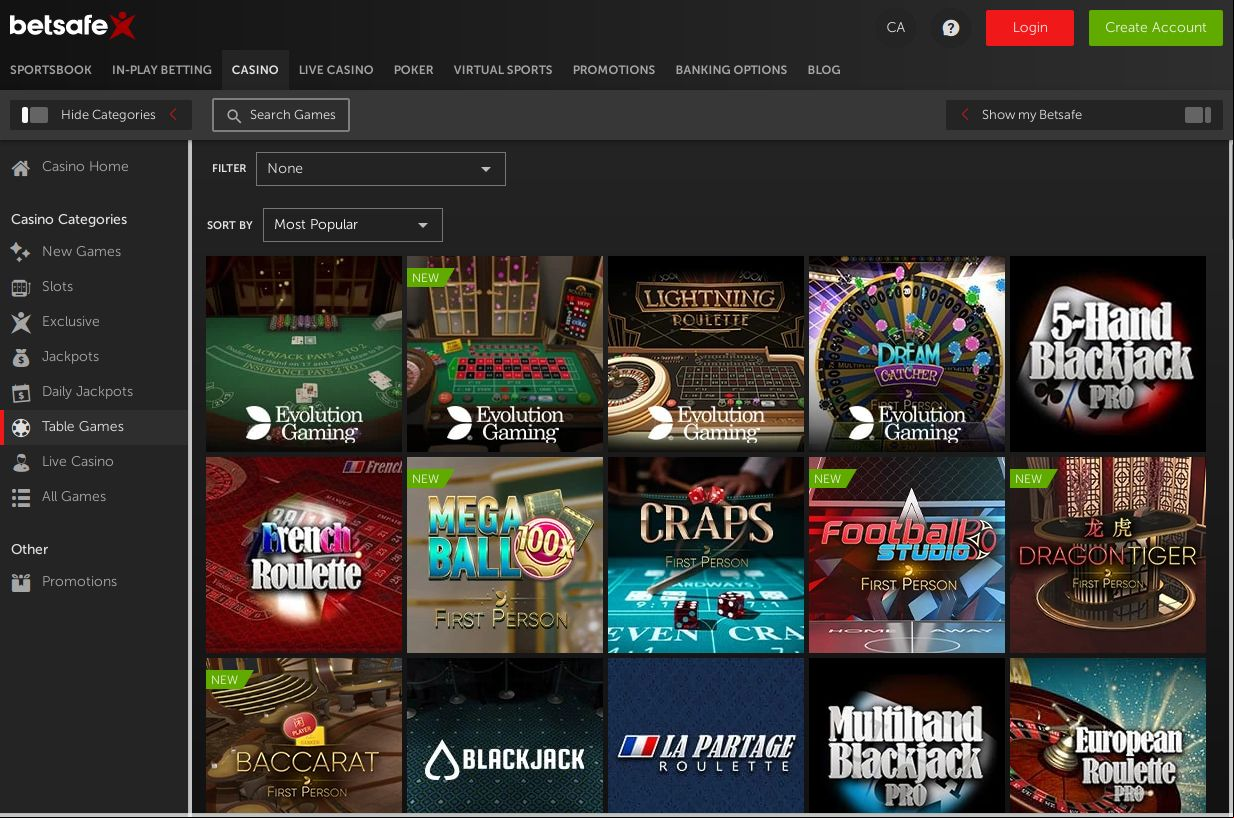Launch the Lightning Roulette game
The image size is (1234, 818).
[x=706, y=354]
